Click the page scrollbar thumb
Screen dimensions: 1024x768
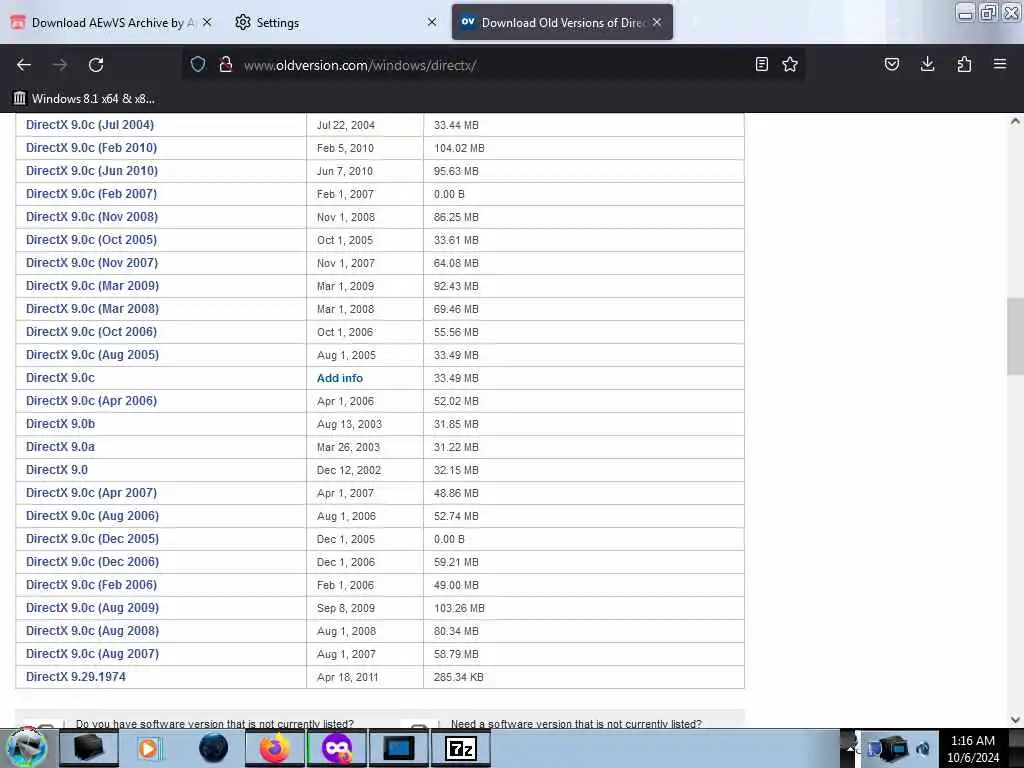(1015, 337)
